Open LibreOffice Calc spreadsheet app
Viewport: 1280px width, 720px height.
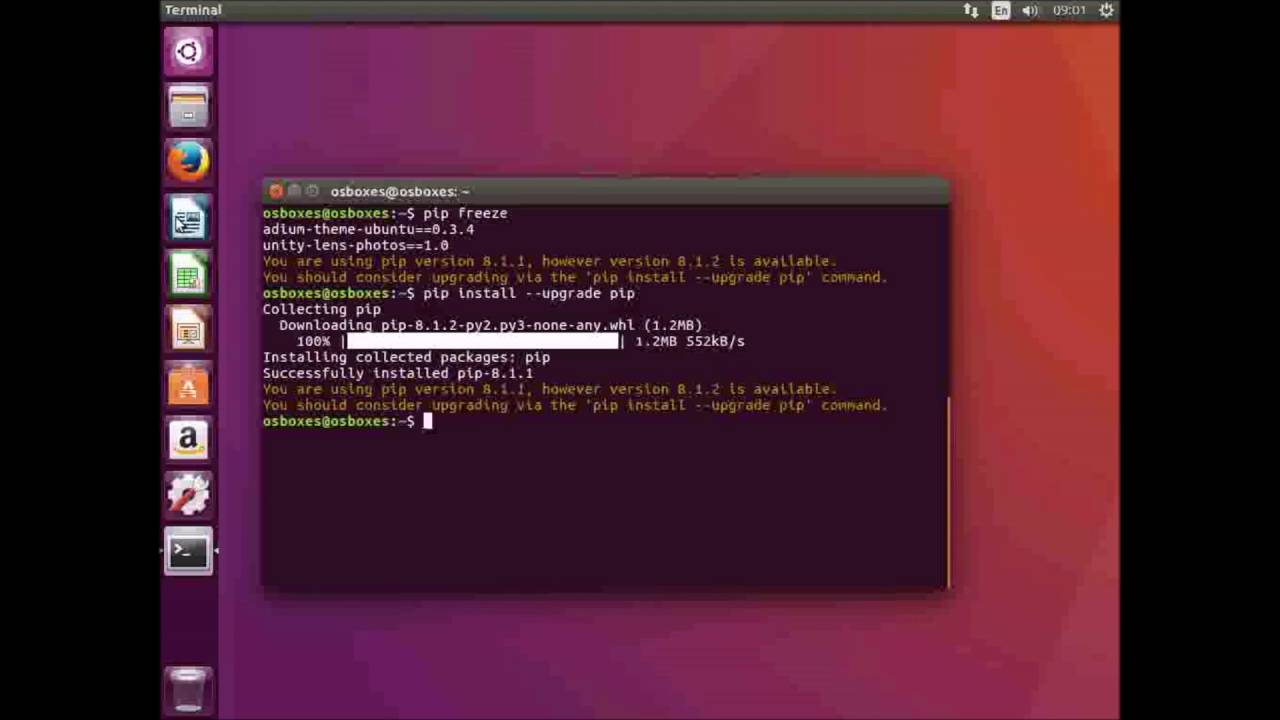click(188, 274)
